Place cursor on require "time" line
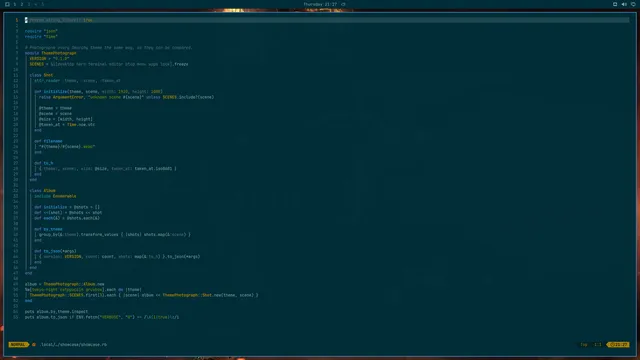Image resolution: width=640 pixels, height=360 pixels. [41, 36]
